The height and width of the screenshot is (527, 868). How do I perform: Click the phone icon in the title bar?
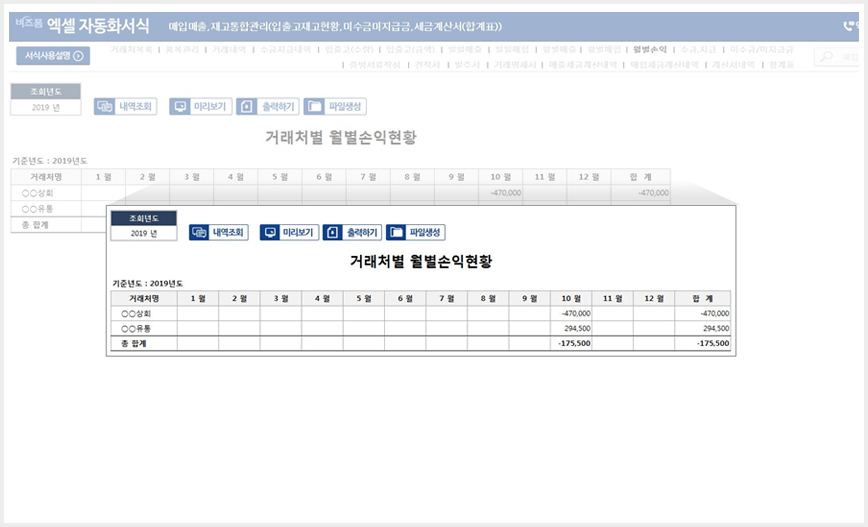849,26
